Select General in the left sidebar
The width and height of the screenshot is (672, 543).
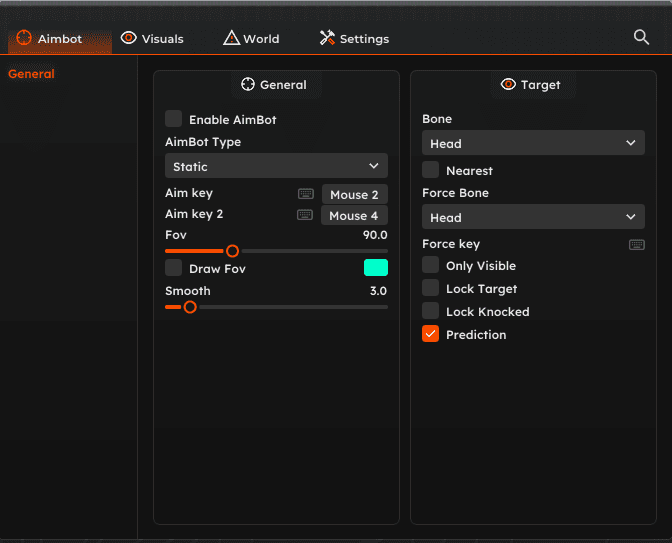click(31, 74)
